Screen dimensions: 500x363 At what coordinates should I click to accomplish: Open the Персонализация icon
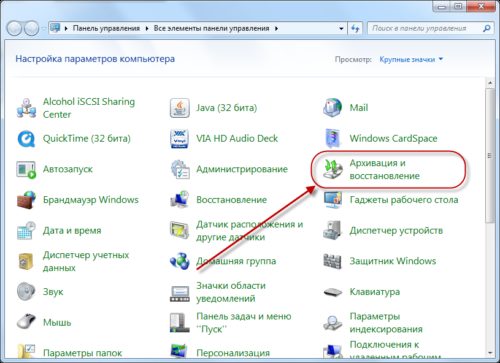click(x=180, y=351)
